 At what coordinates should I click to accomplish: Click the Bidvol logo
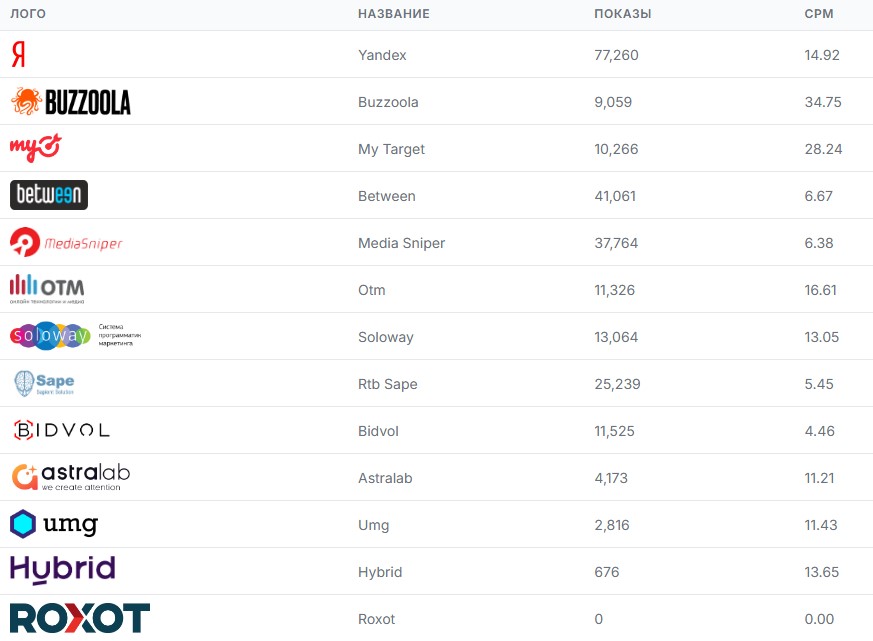click(x=61, y=430)
